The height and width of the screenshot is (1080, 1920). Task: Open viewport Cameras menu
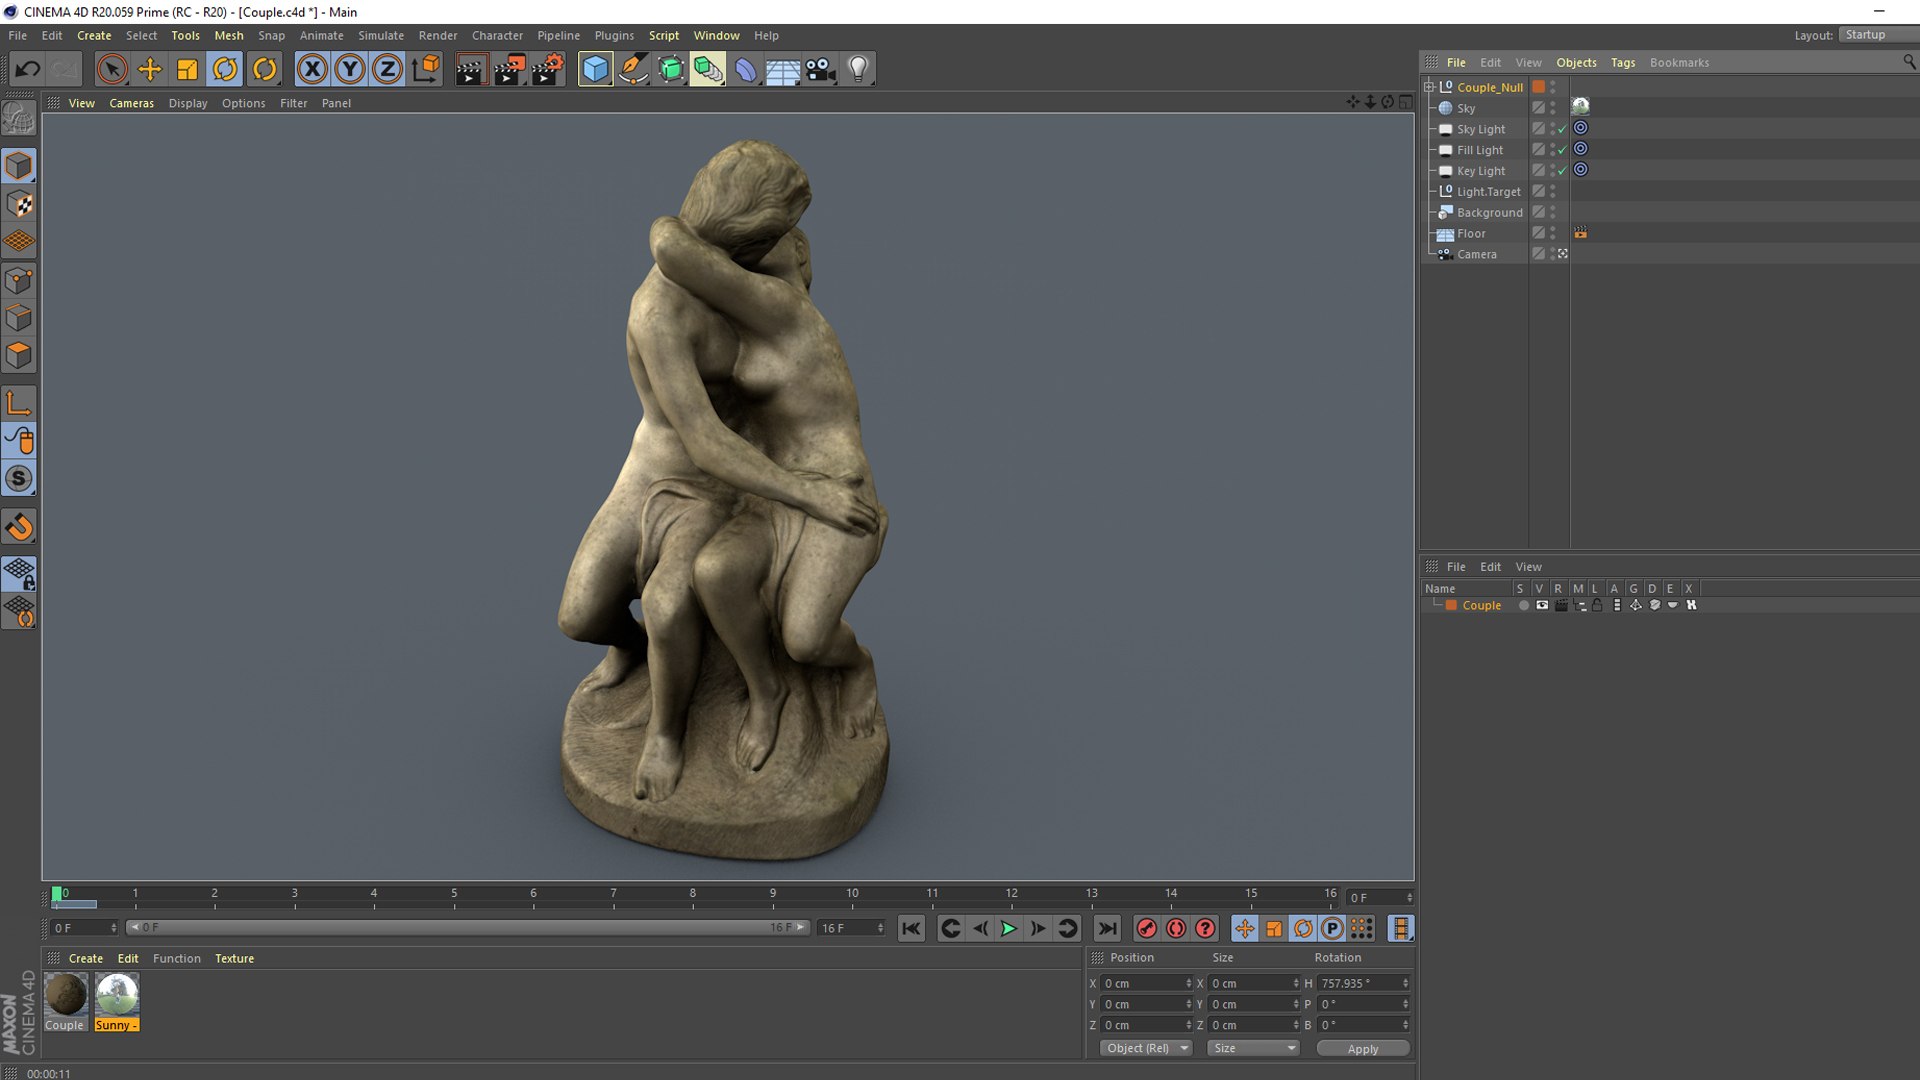tap(131, 103)
